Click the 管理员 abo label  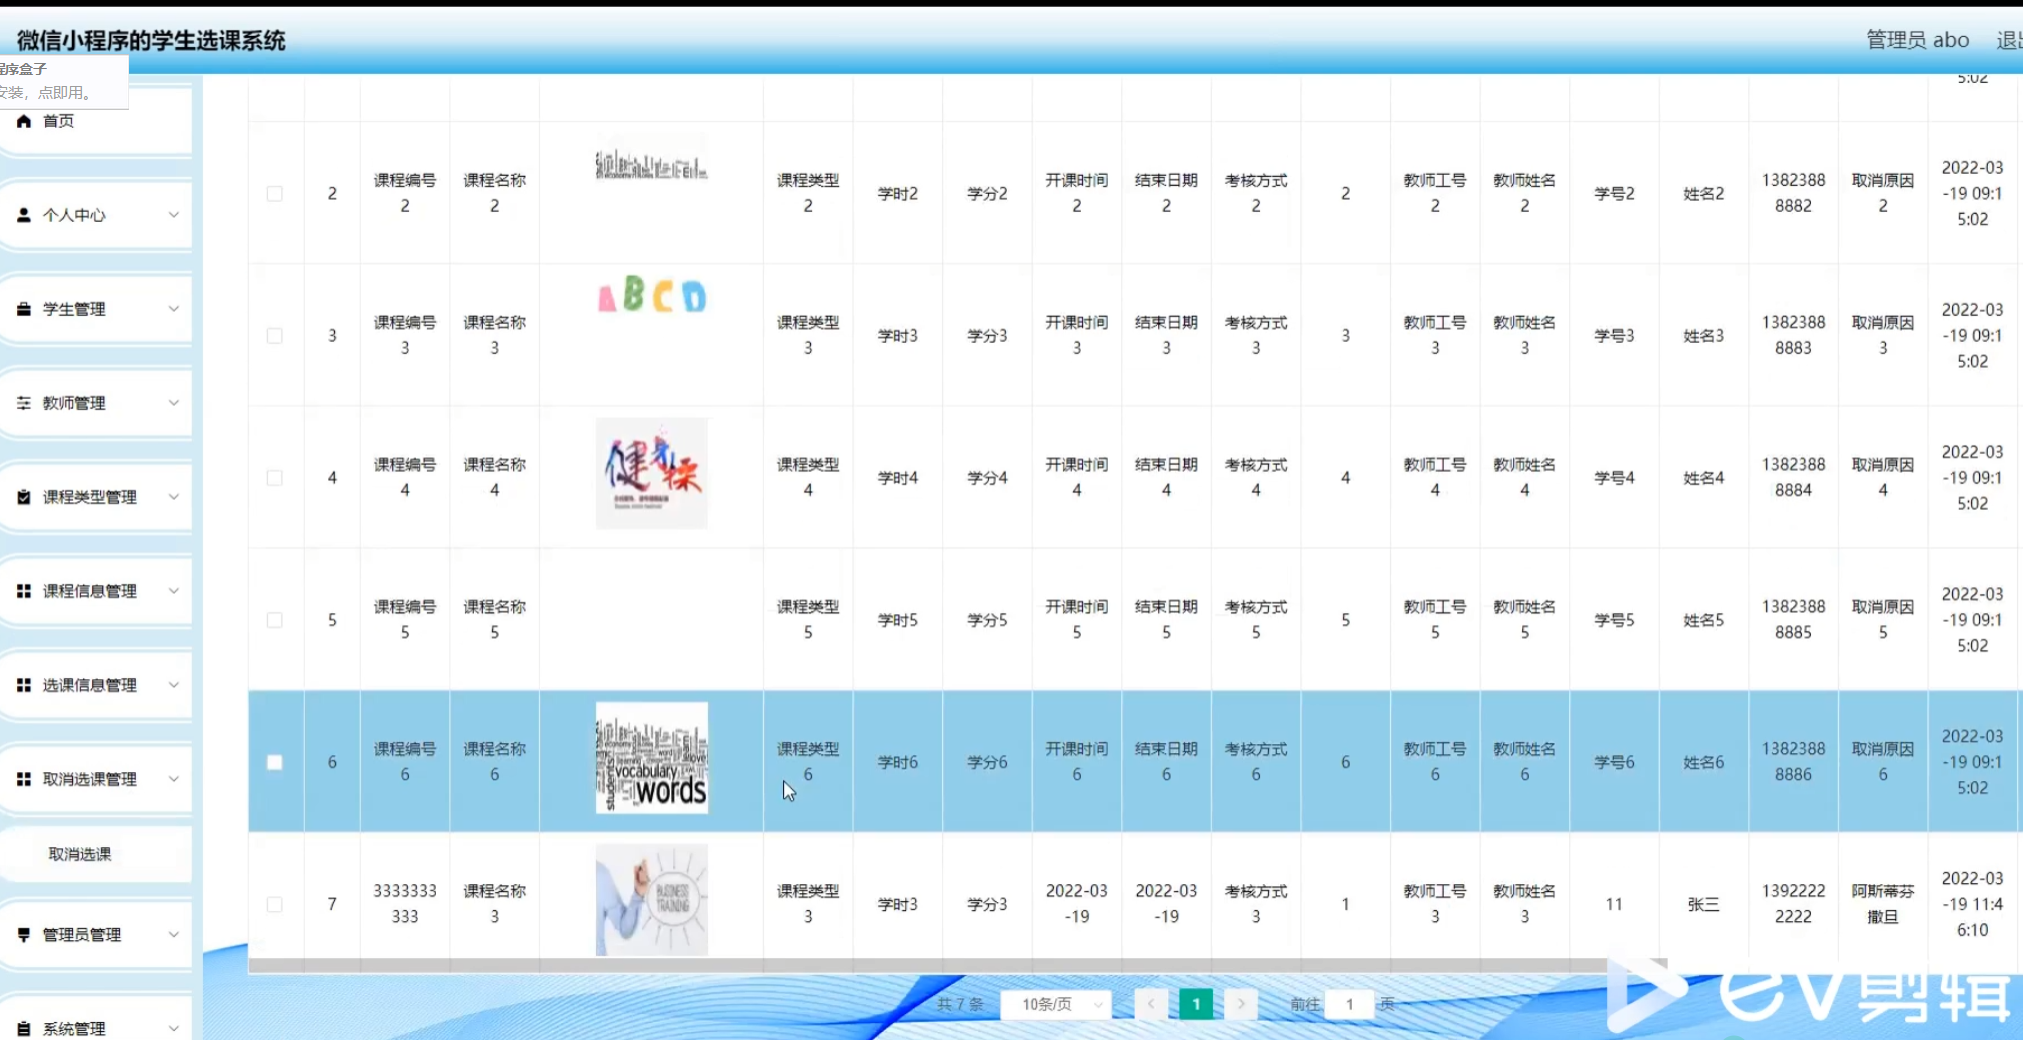(1917, 40)
